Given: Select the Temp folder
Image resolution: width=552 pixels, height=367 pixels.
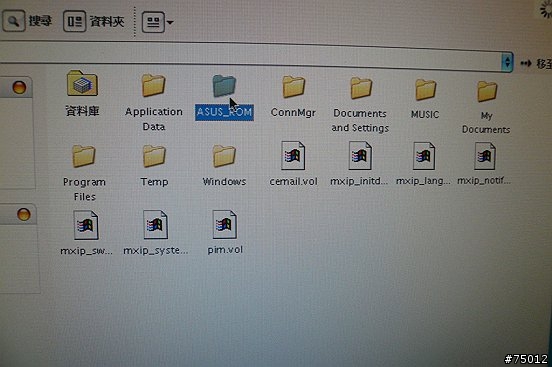Looking at the screenshot, I should [x=154, y=156].
